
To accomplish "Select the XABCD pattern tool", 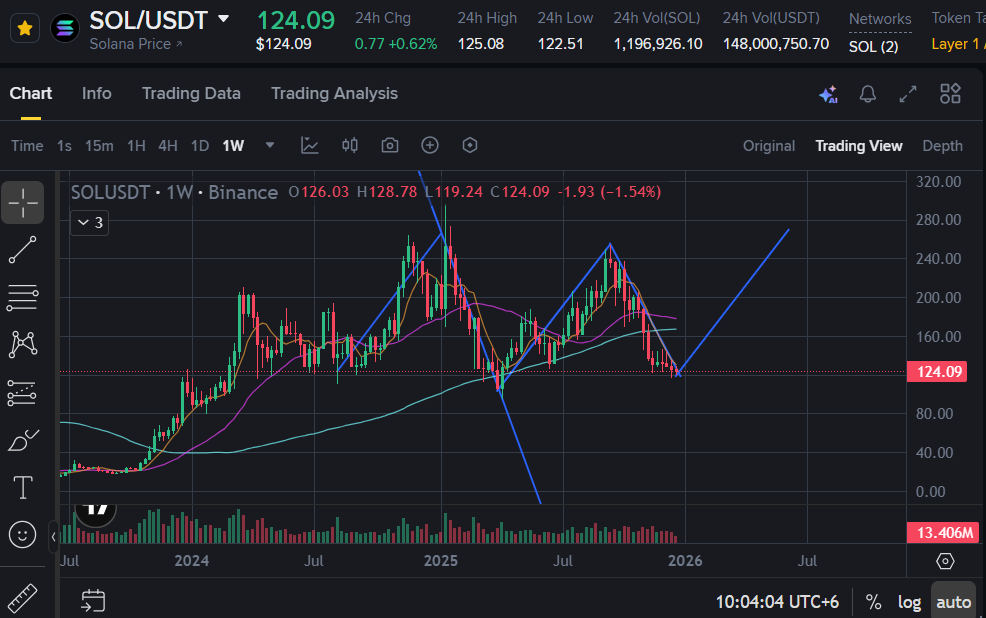I will click(x=23, y=345).
